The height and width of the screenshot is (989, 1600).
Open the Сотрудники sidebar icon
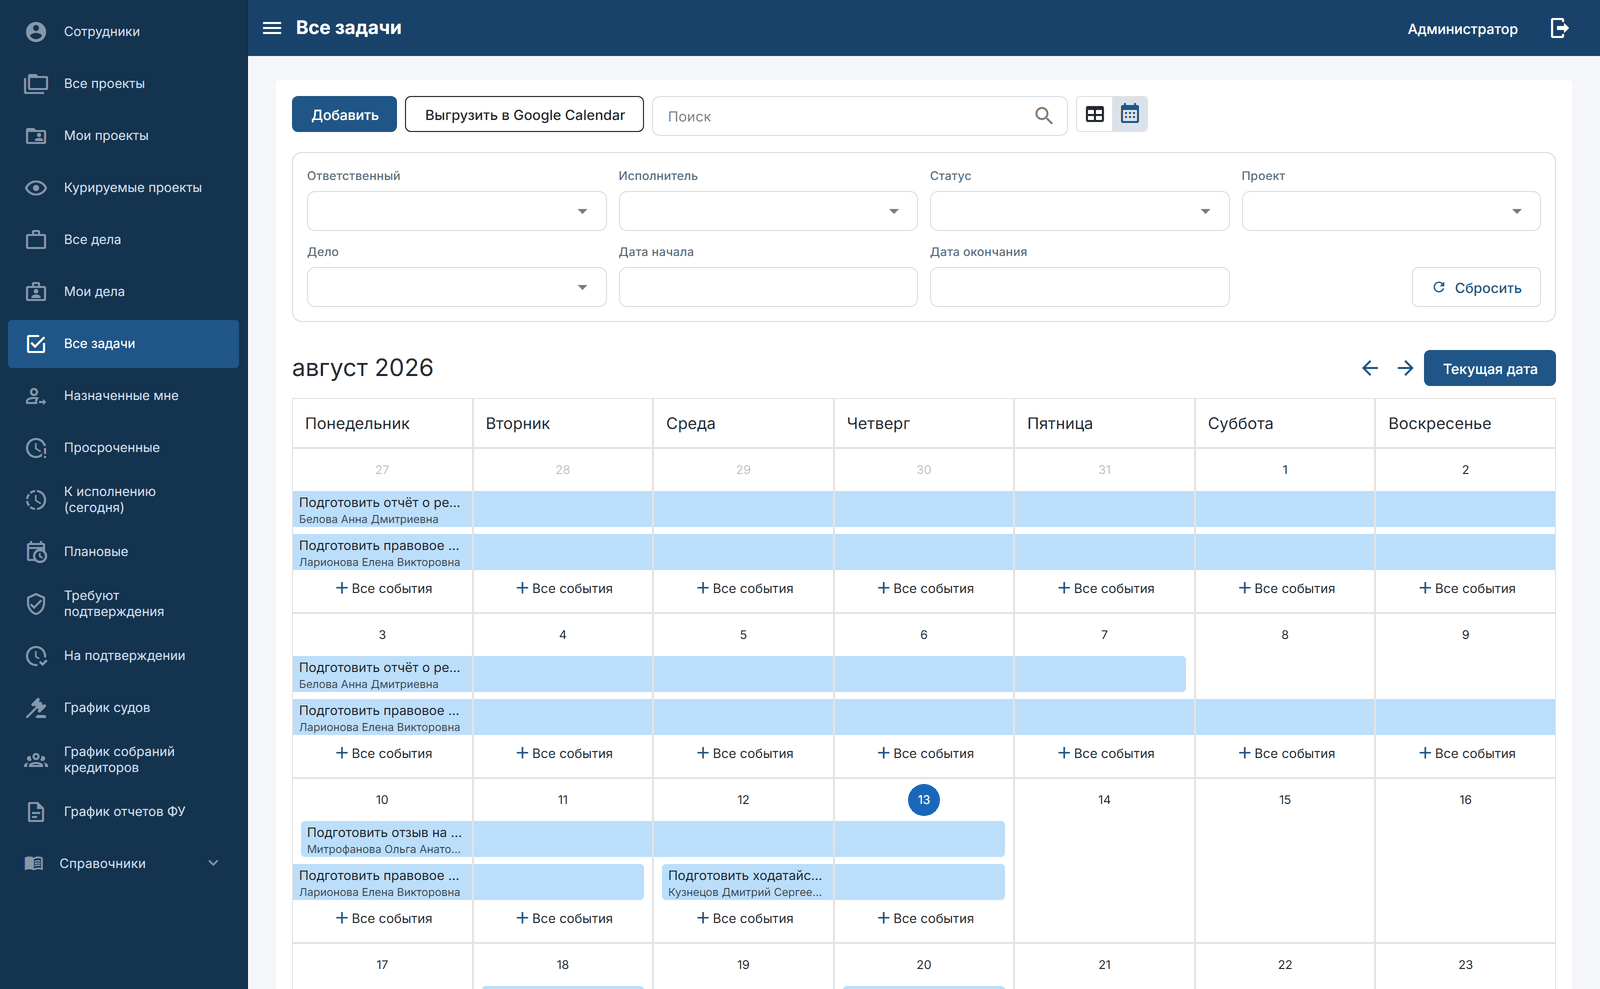pos(36,32)
